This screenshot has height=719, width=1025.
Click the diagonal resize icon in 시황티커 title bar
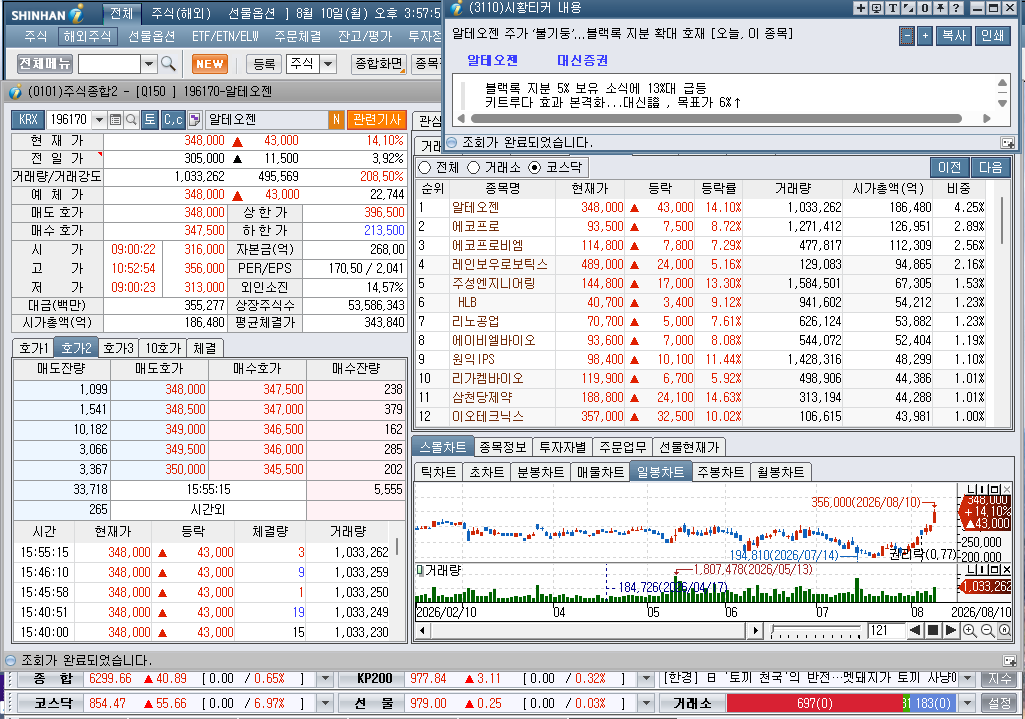[x=909, y=8]
